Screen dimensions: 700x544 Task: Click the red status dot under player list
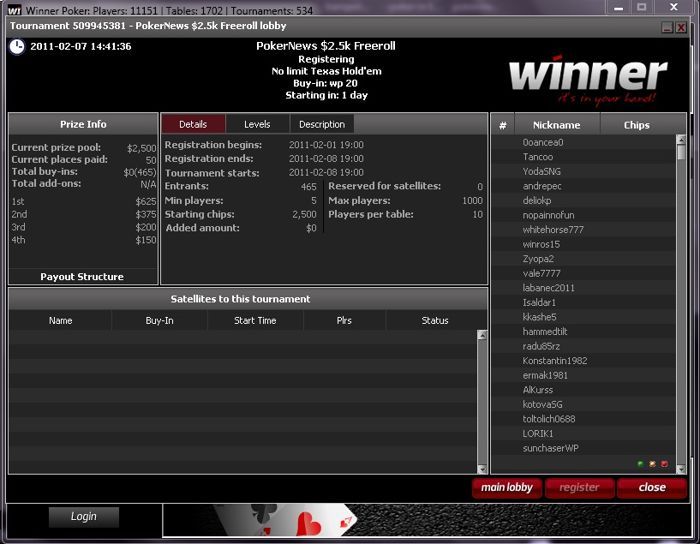click(664, 464)
